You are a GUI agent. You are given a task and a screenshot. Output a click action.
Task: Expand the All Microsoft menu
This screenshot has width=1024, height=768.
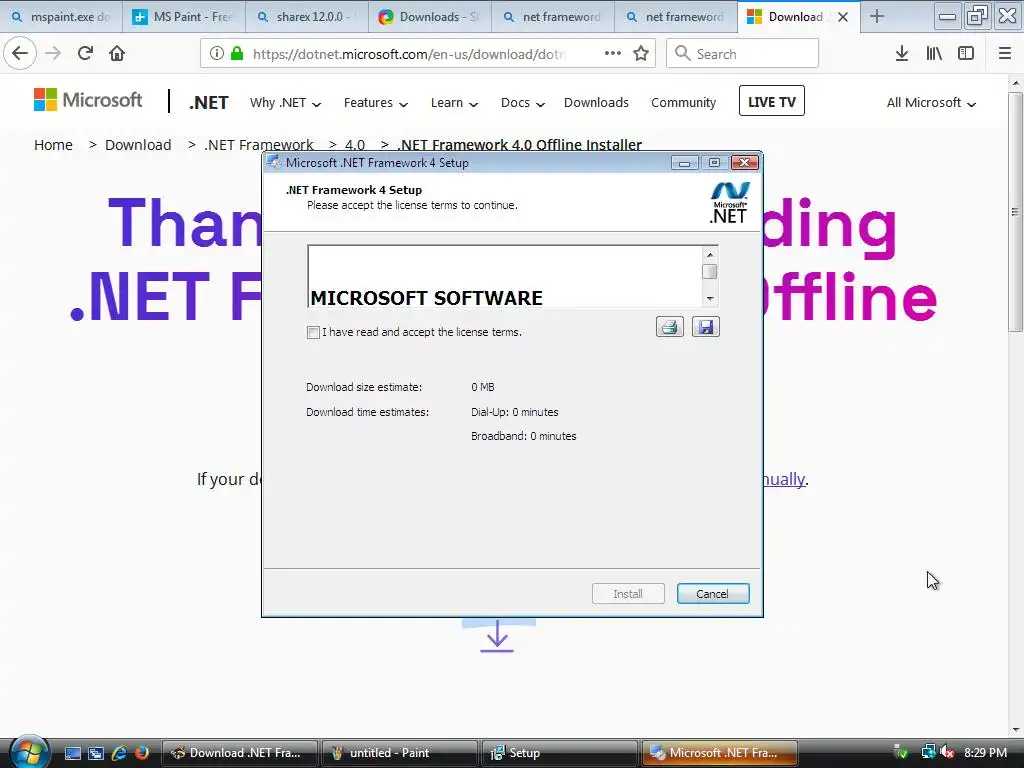click(931, 103)
